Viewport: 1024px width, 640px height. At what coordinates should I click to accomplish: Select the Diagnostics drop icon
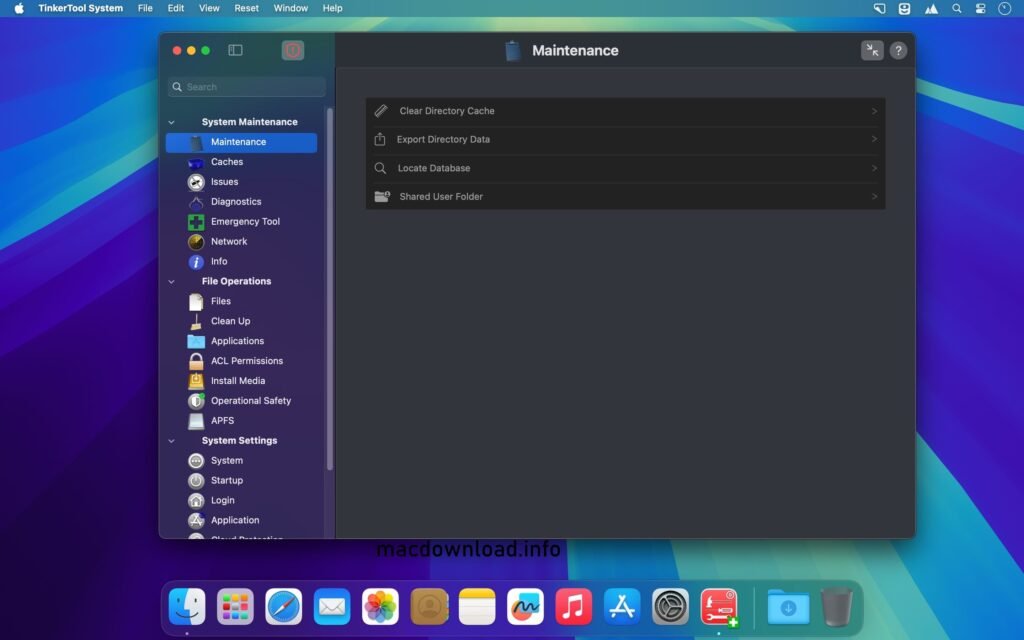[196, 201]
